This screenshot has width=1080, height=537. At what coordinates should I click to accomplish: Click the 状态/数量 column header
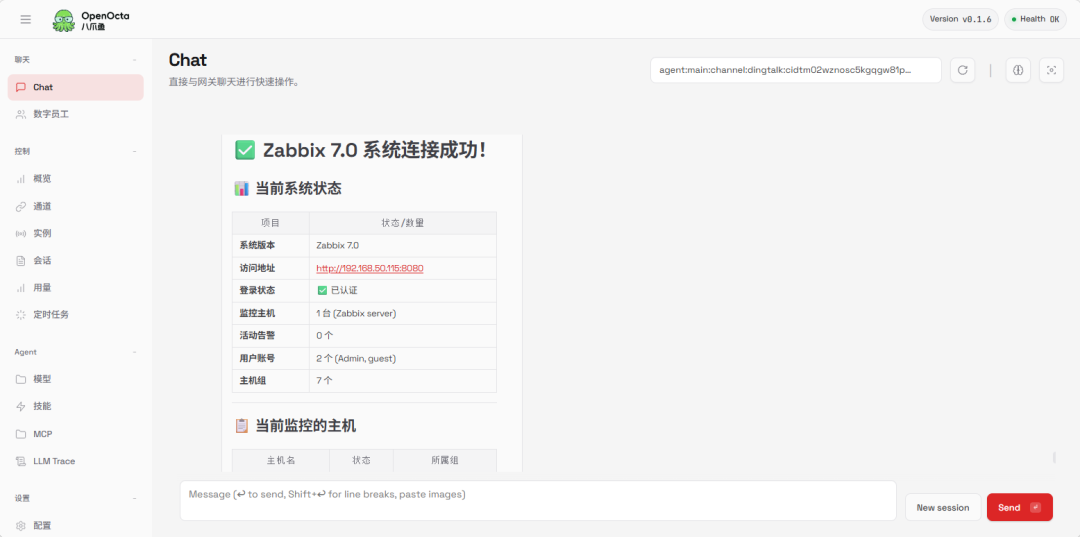403,223
